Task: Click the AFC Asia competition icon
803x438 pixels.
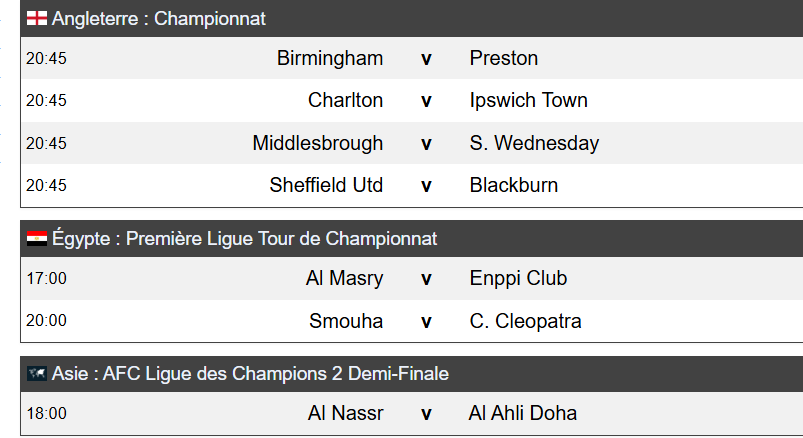Action: pos(37,374)
